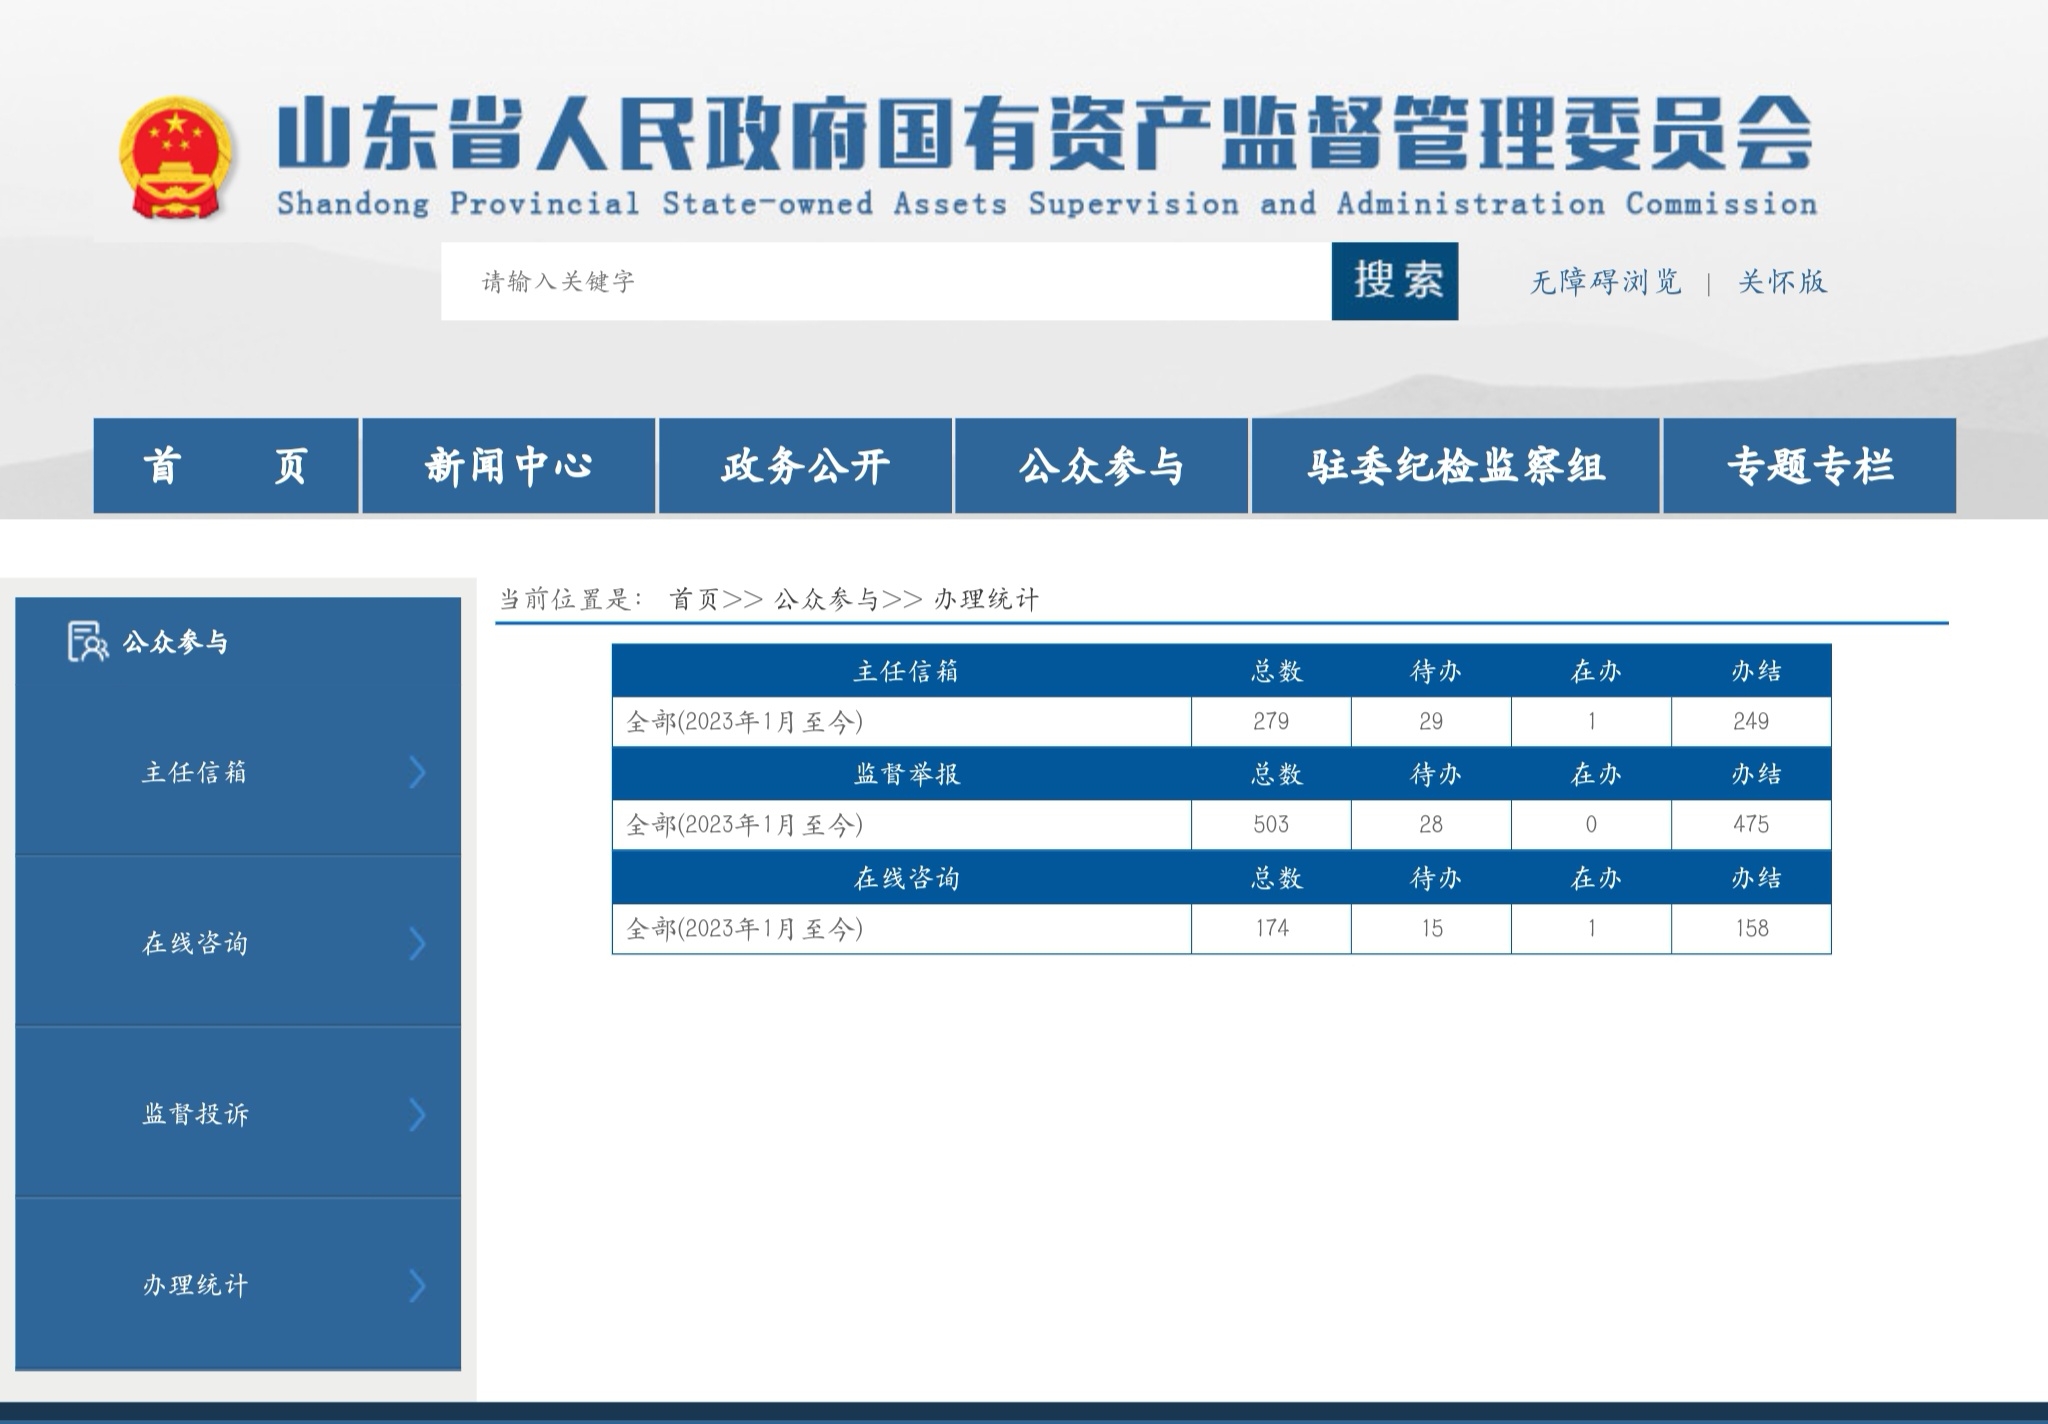Open the 无障碍浏览 accessibility link

point(1605,282)
